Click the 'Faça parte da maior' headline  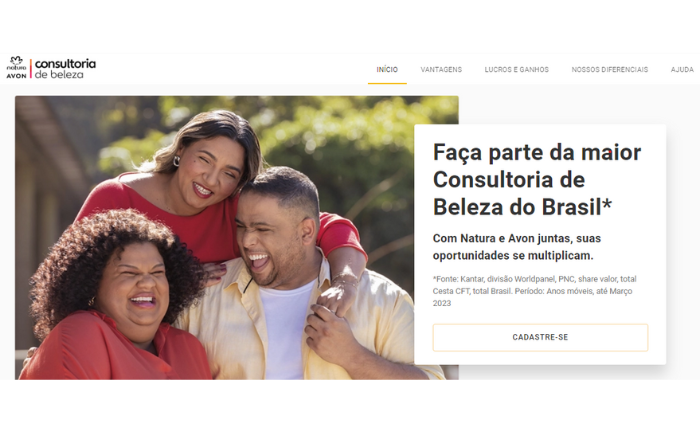(x=537, y=153)
